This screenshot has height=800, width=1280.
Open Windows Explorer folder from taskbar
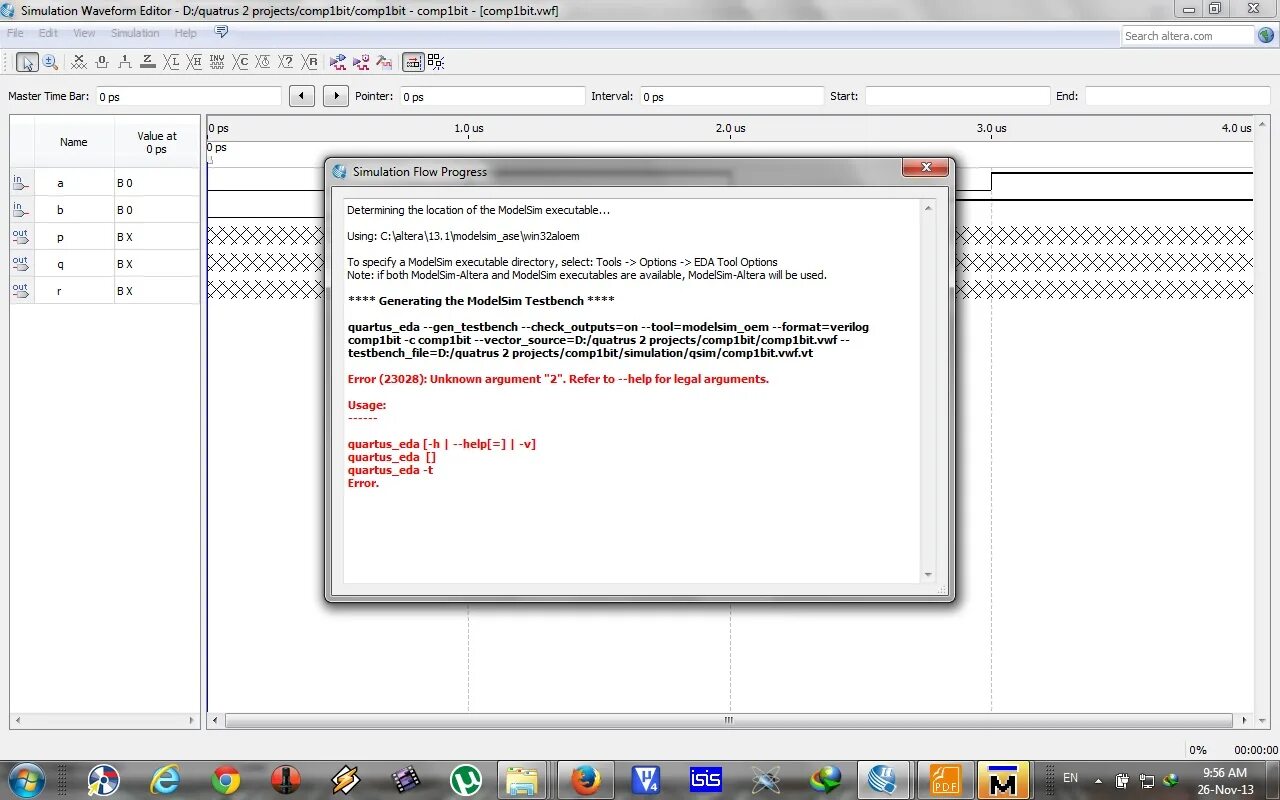pyautogui.click(x=524, y=780)
